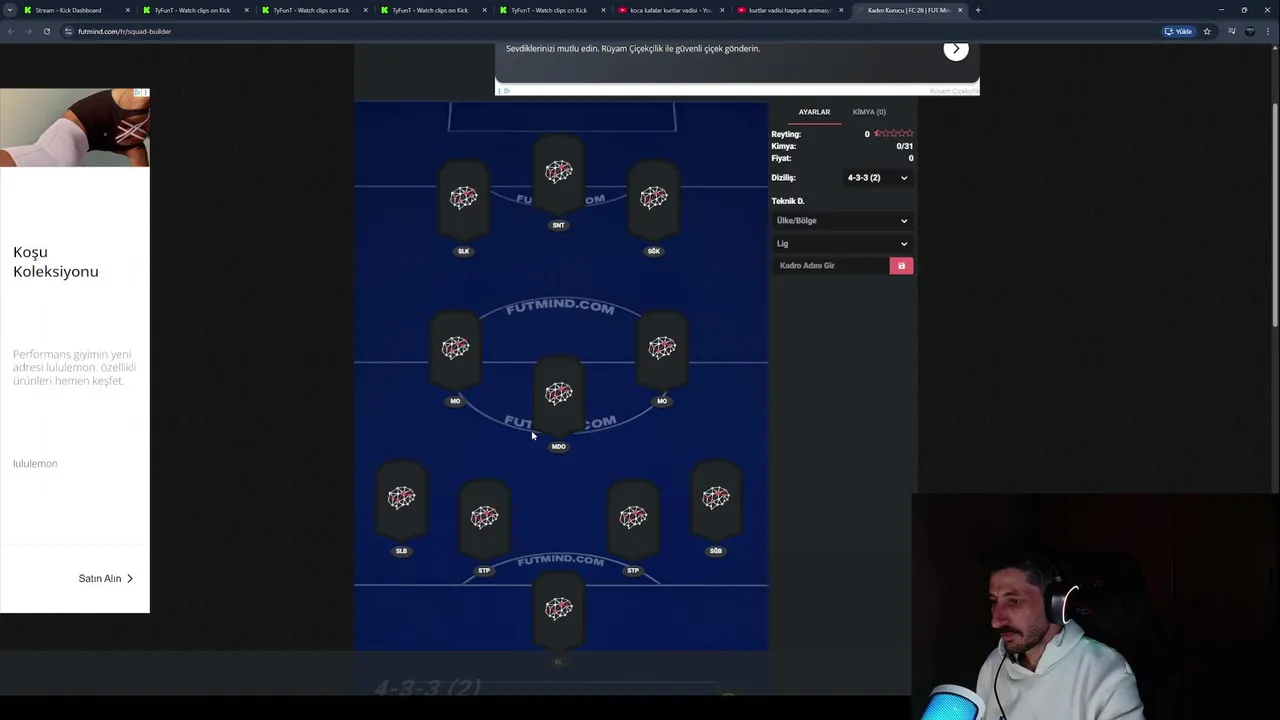Click the Reyting label

(786, 134)
